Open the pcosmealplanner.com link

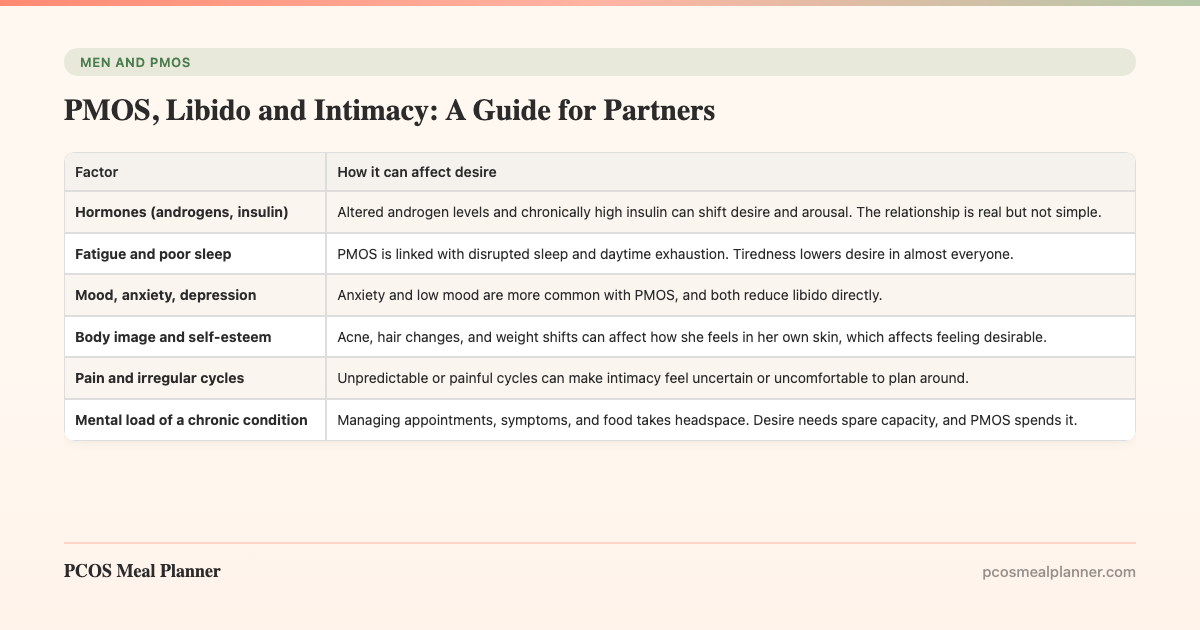coord(1059,572)
